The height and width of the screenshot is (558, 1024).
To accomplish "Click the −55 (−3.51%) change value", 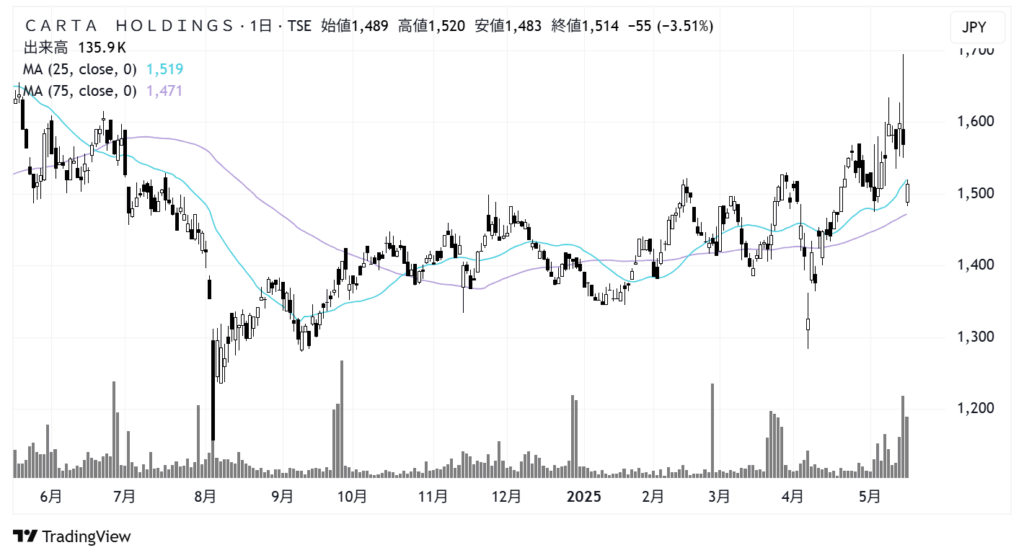I will (671, 26).
